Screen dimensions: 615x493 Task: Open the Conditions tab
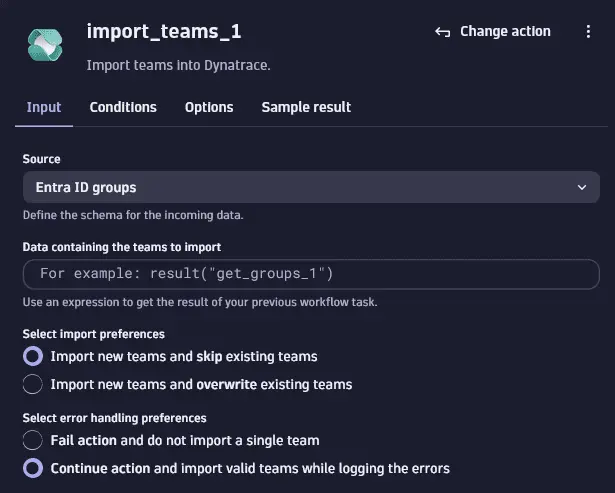click(123, 107)
